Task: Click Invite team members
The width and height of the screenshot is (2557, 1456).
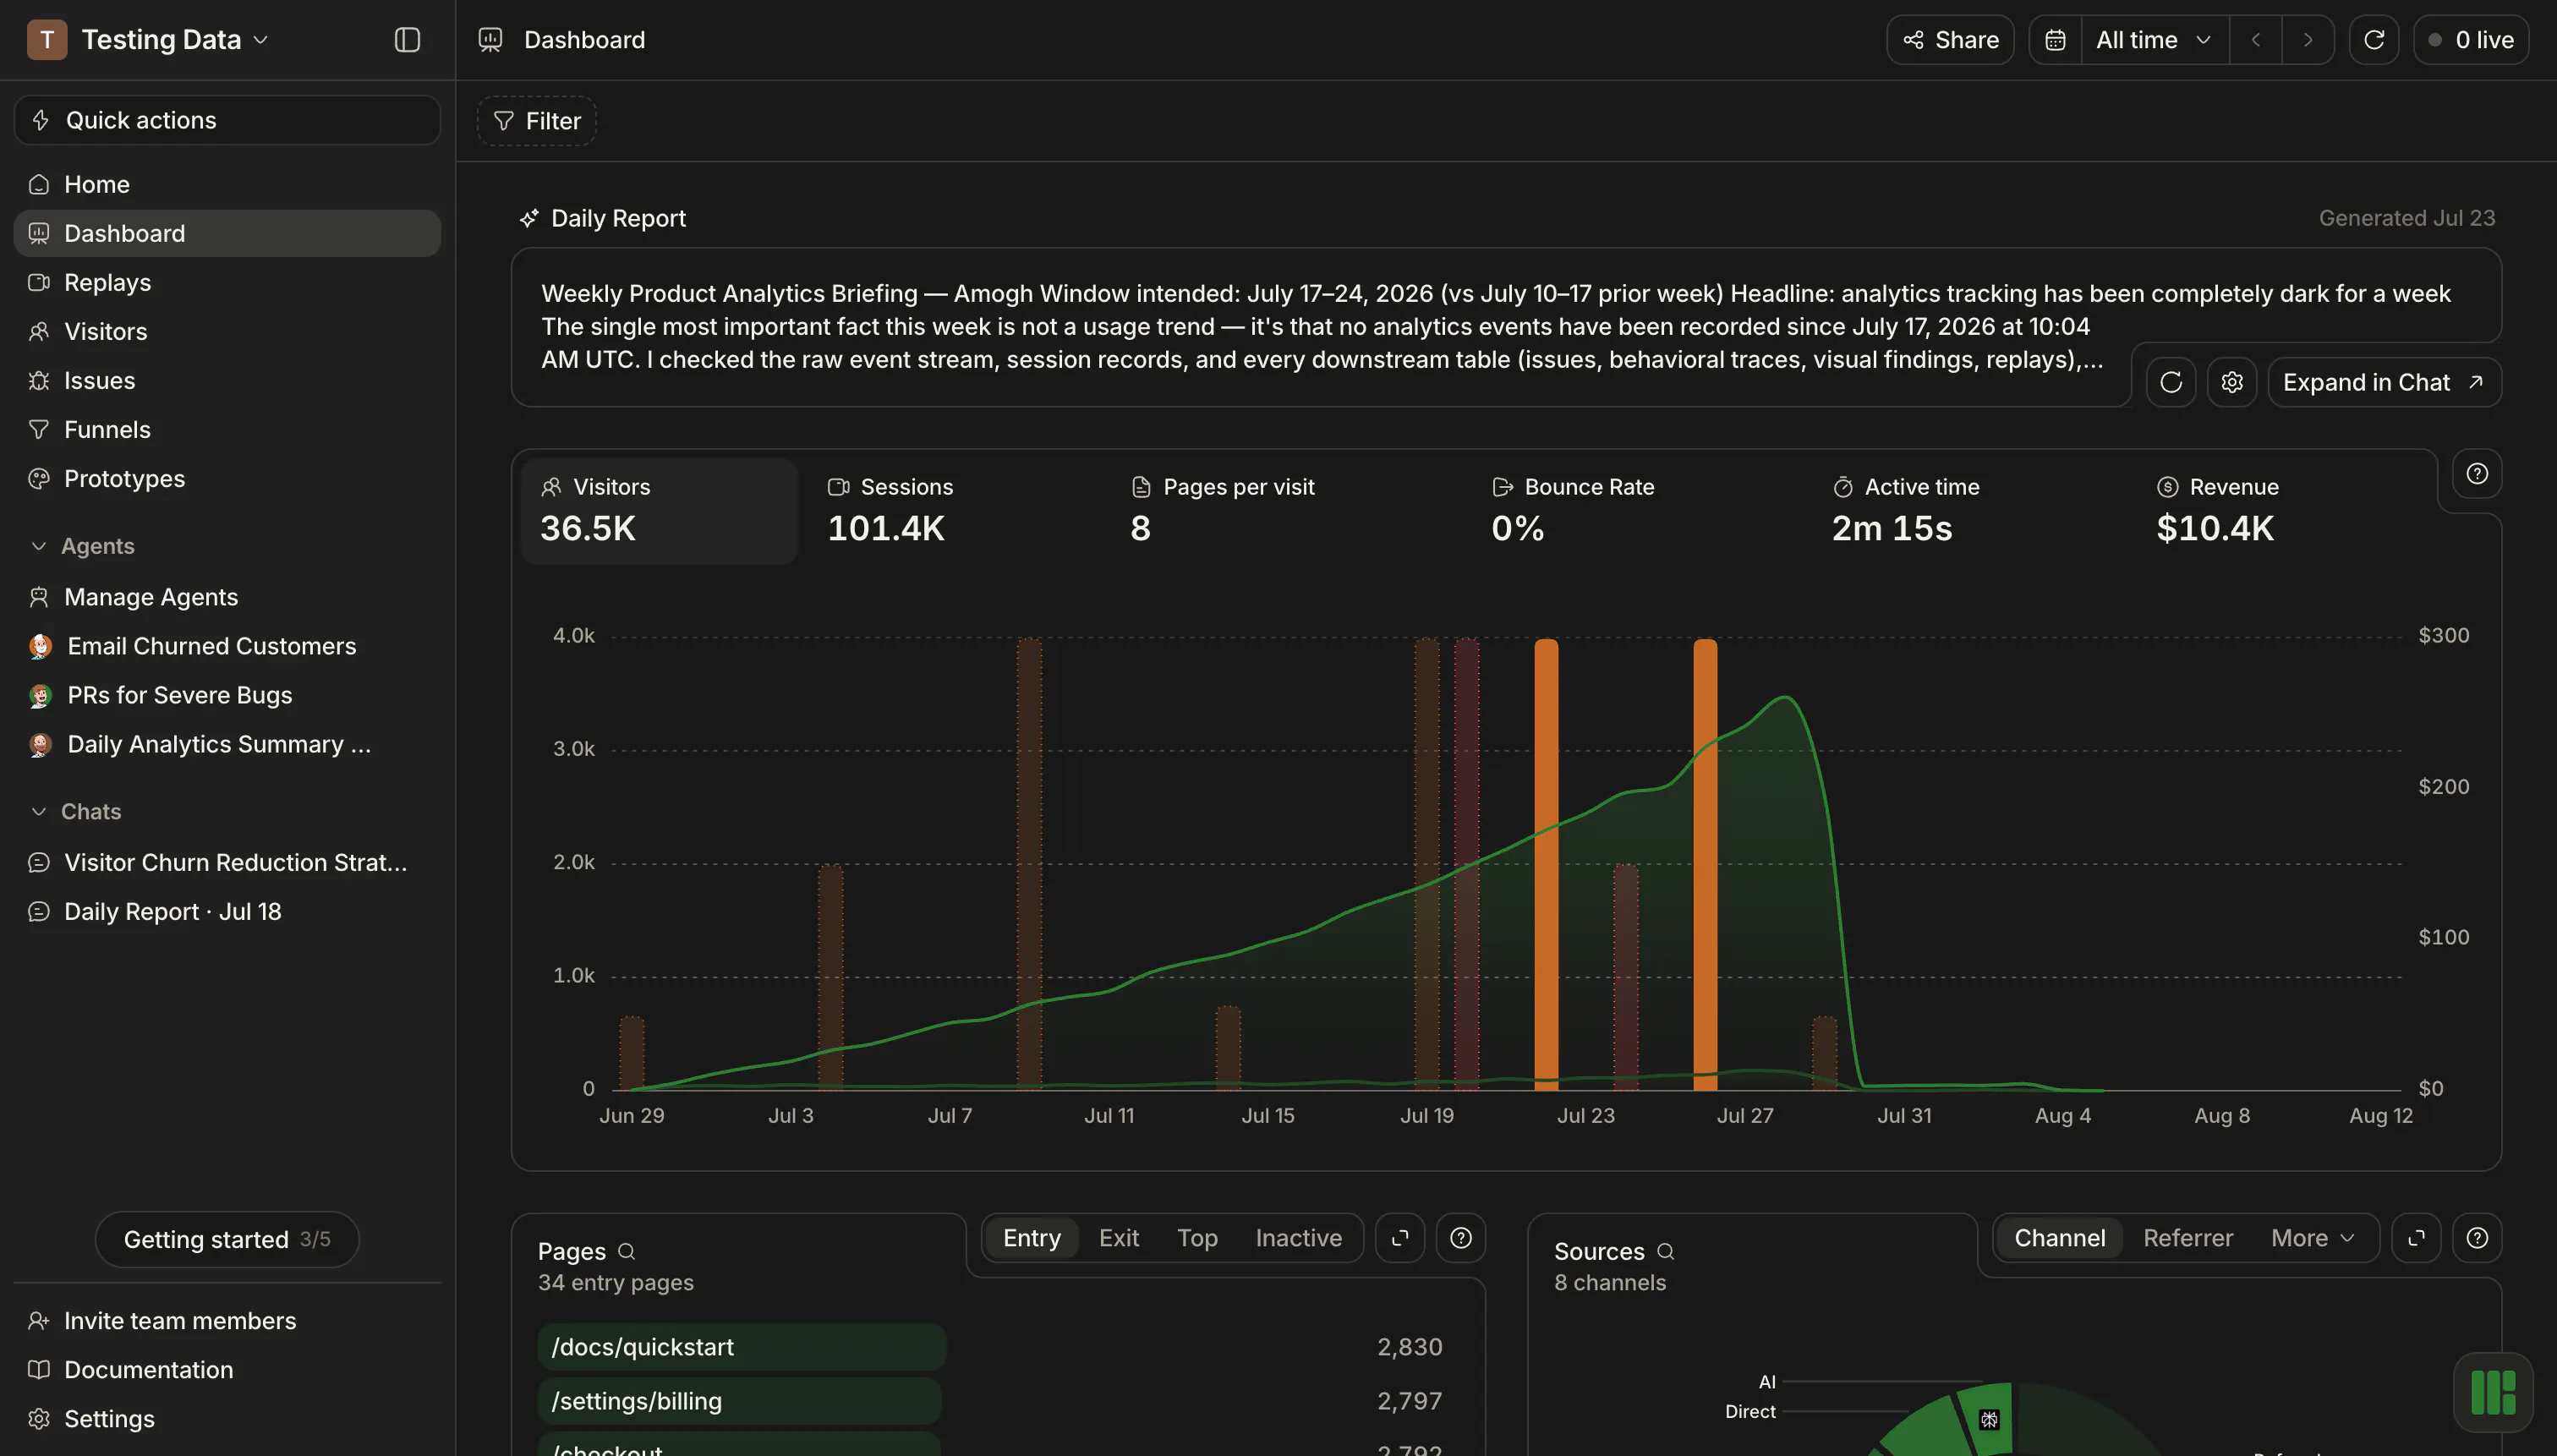Action: pos(227,1320)
